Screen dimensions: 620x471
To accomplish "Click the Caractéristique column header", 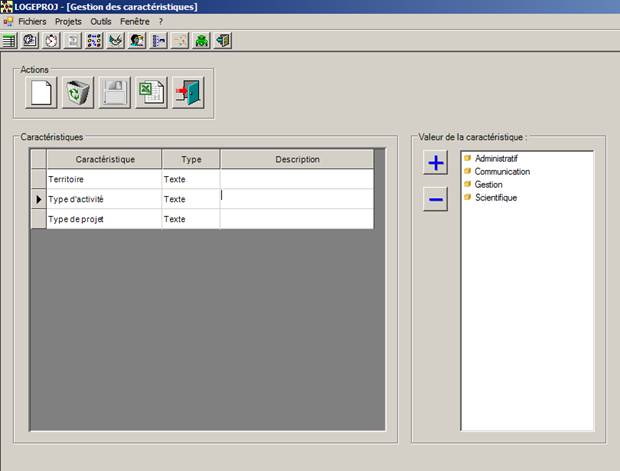I will coord(104,159).
